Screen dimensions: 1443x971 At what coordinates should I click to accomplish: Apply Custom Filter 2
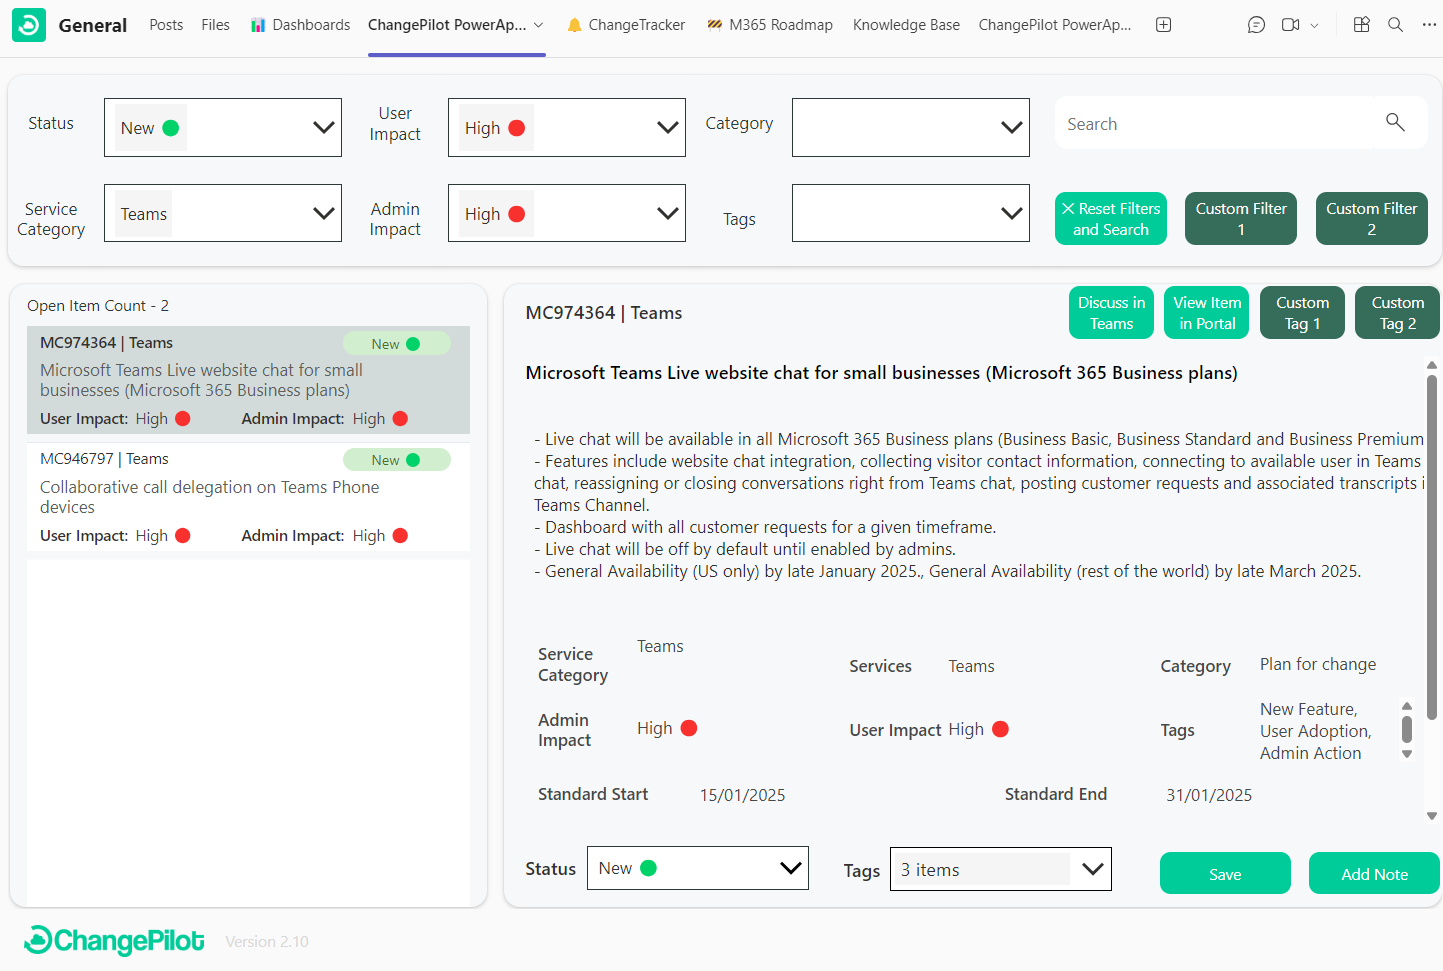coord(1372,218)
